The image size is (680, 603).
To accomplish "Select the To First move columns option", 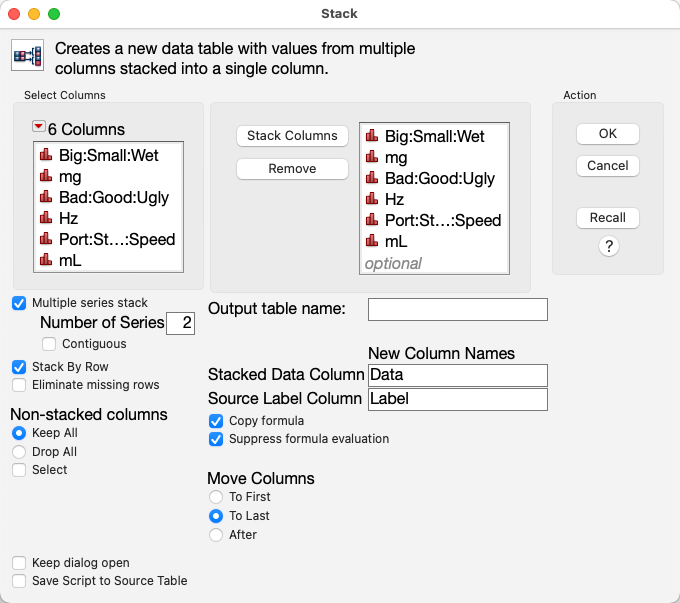I will [216, 497].
